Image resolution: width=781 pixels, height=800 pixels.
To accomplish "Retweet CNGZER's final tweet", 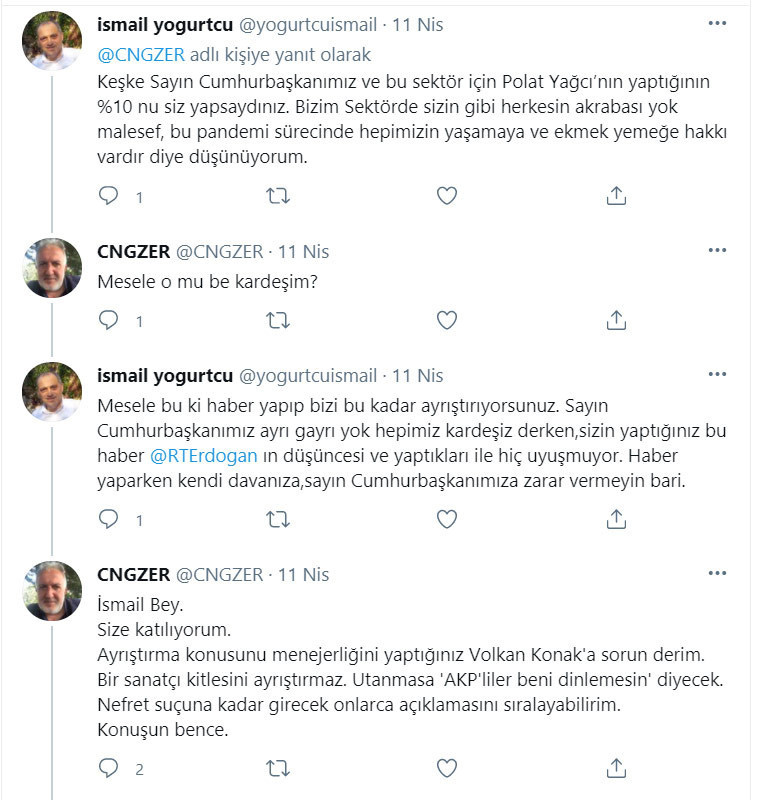I will pyautogui.click(x=277, y=768).
